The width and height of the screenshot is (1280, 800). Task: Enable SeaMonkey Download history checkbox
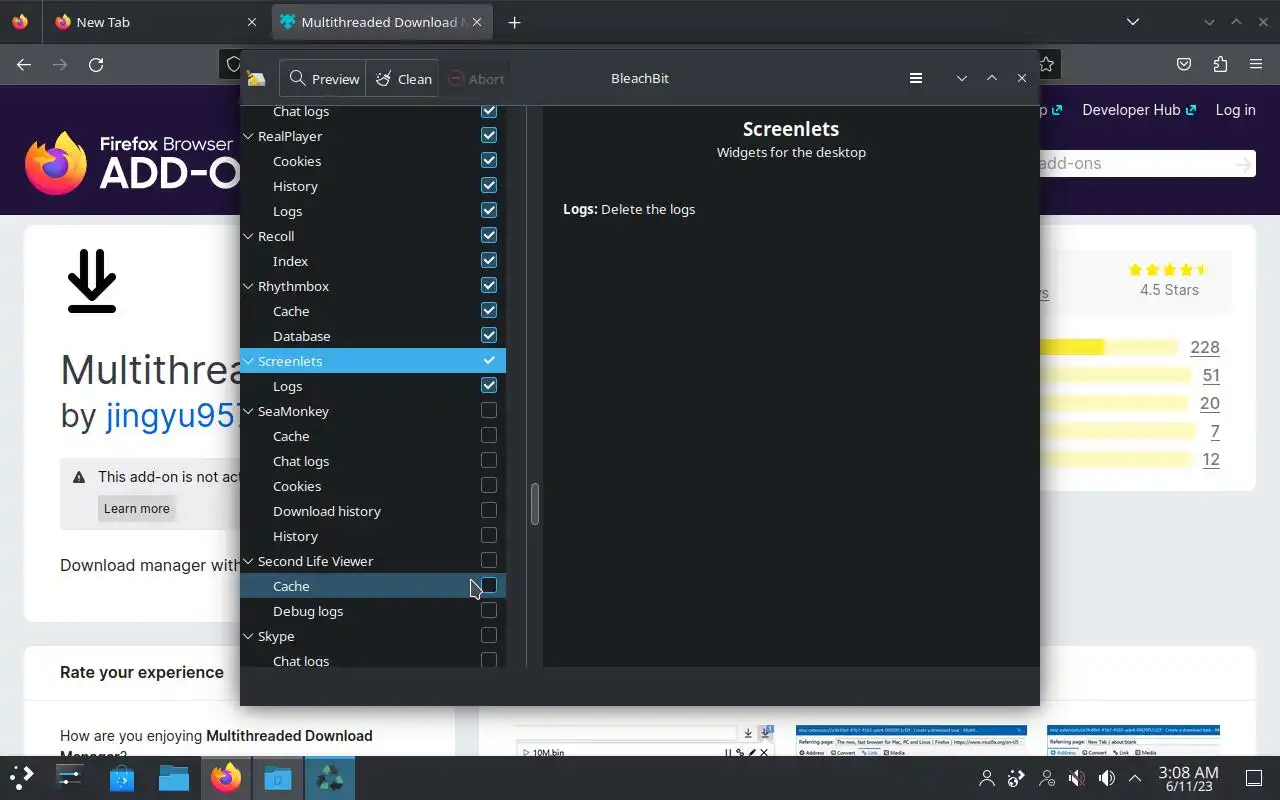pyautogui.click(x=489, y=510)
